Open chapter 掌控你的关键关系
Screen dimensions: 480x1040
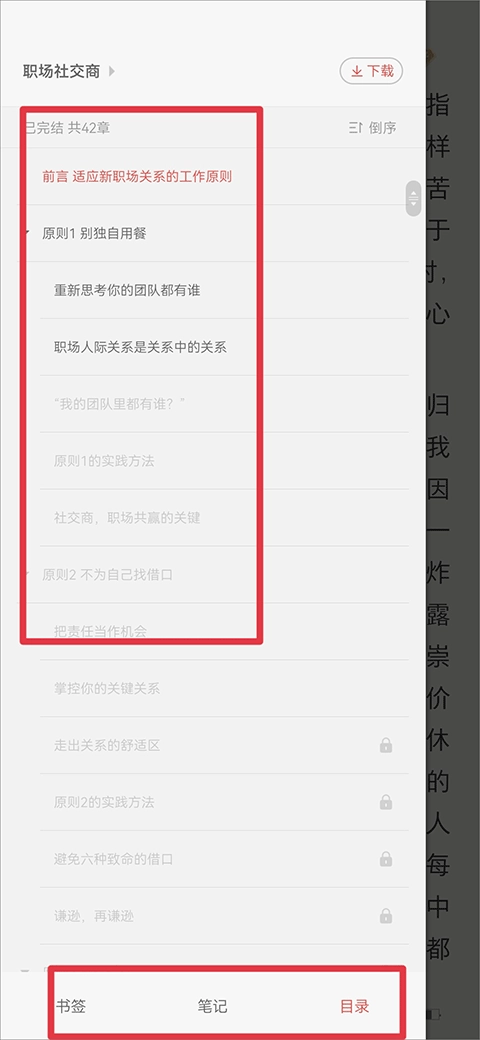point(107,688)
